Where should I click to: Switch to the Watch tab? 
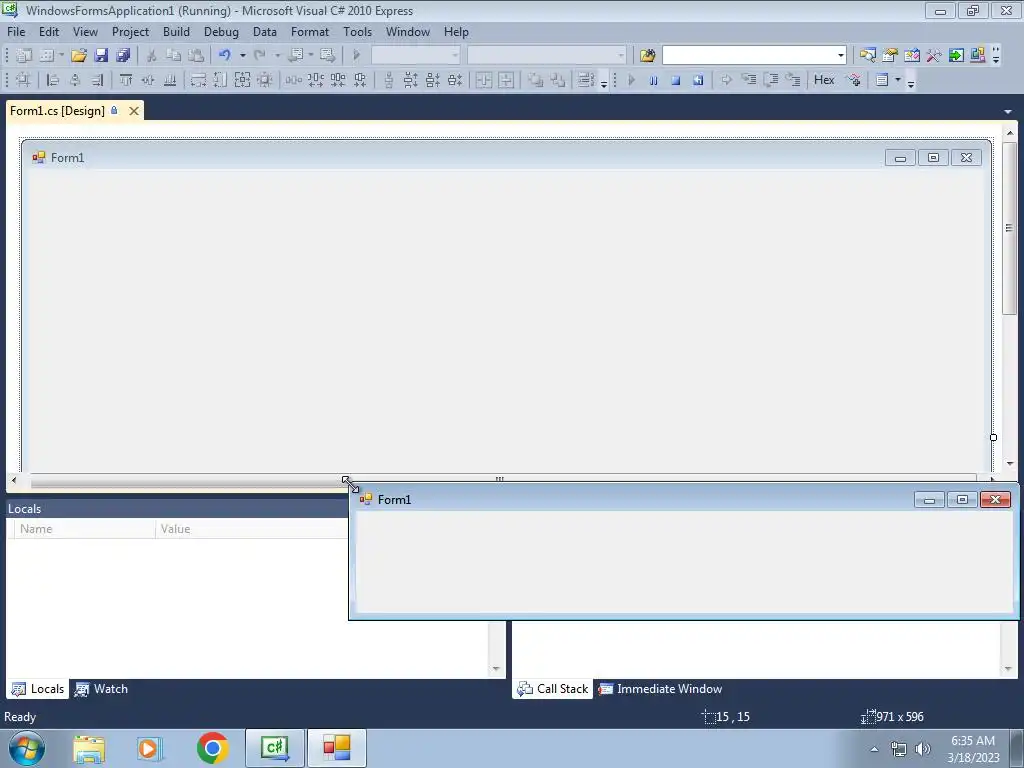tap(101, 689)
